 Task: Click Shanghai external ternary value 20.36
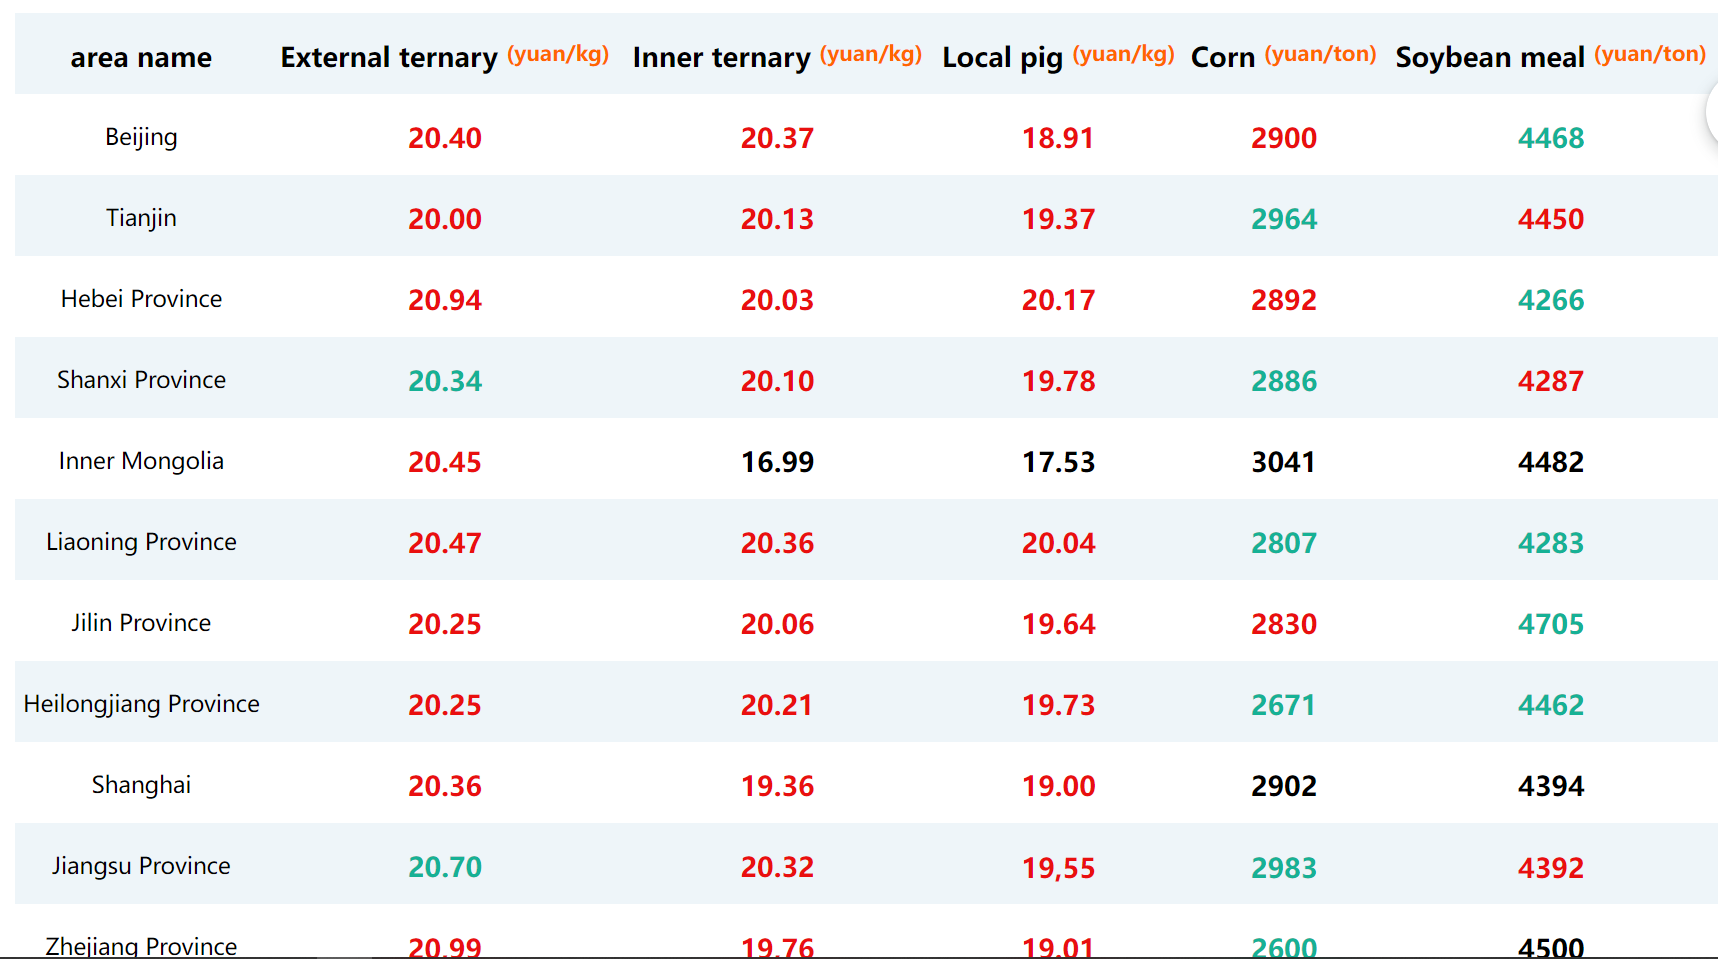[445, 786]
